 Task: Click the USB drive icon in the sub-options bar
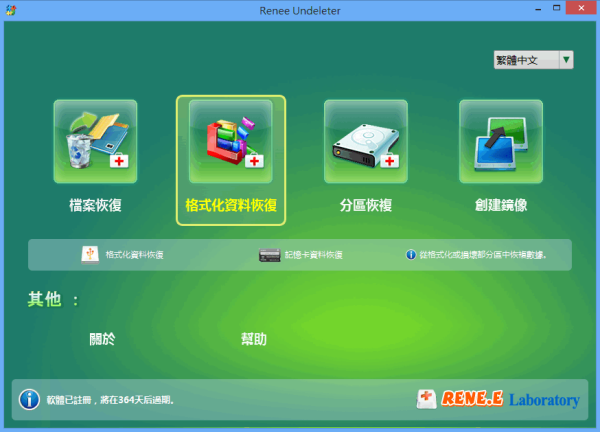coord(90,255)
